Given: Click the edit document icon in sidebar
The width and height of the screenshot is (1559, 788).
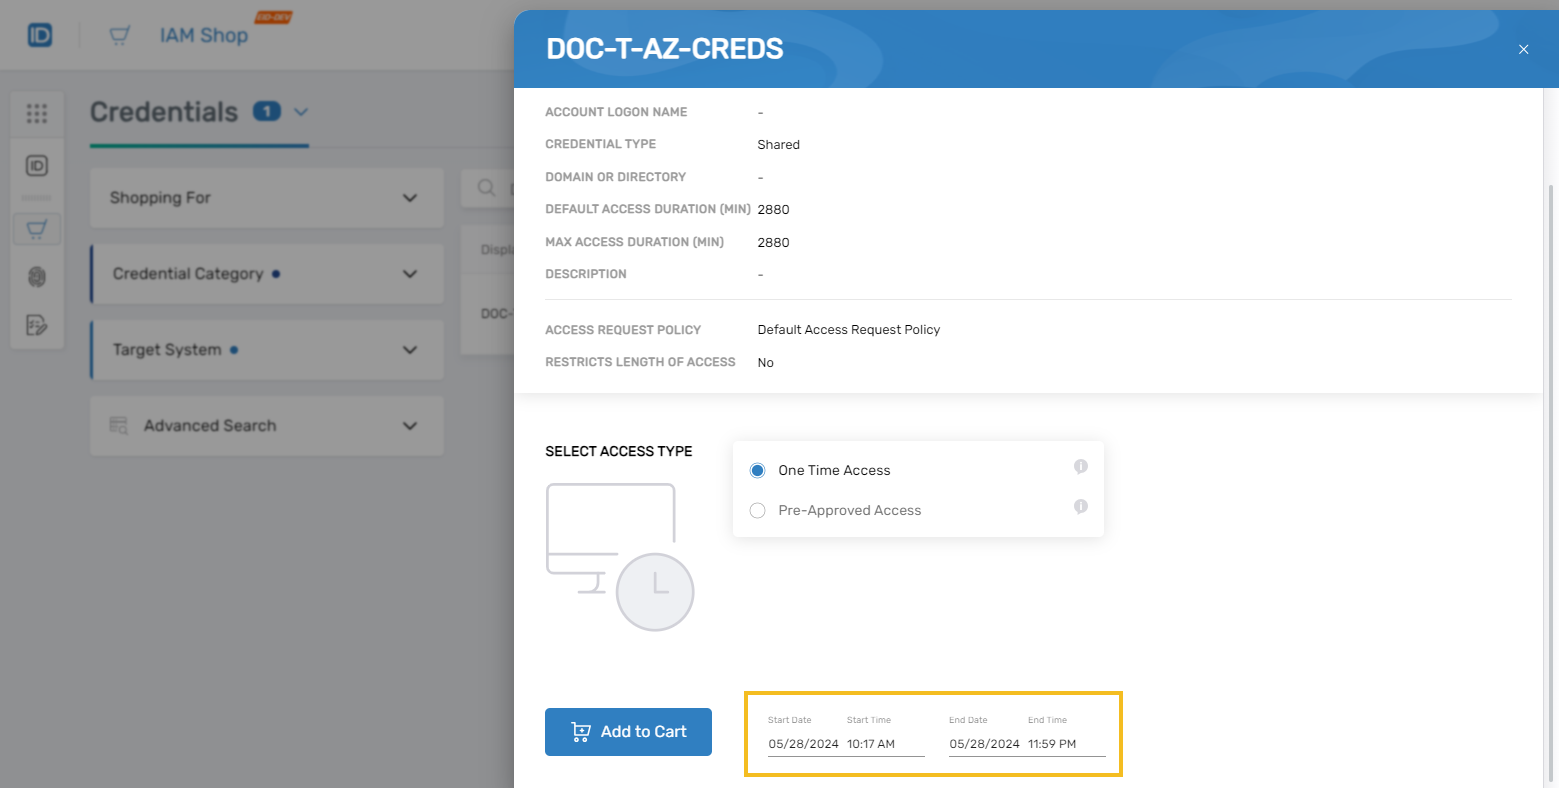Looking at the screenshot, I should 37,325.
